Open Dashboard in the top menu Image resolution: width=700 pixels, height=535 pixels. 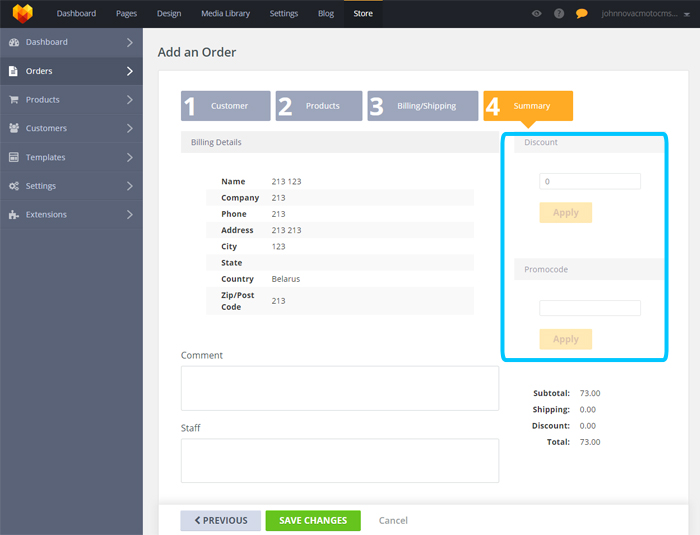(76, 13)
